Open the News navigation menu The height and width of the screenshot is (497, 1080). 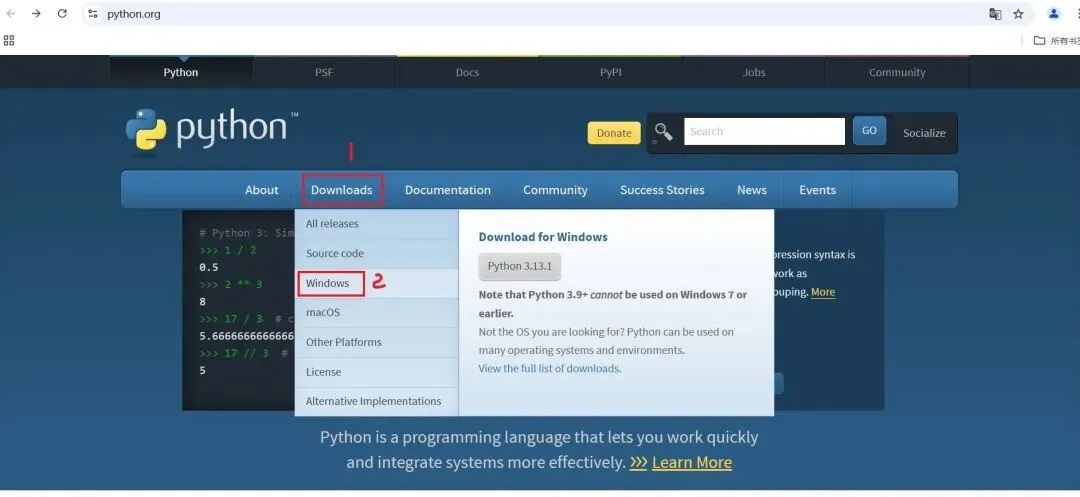coord(751,190)
